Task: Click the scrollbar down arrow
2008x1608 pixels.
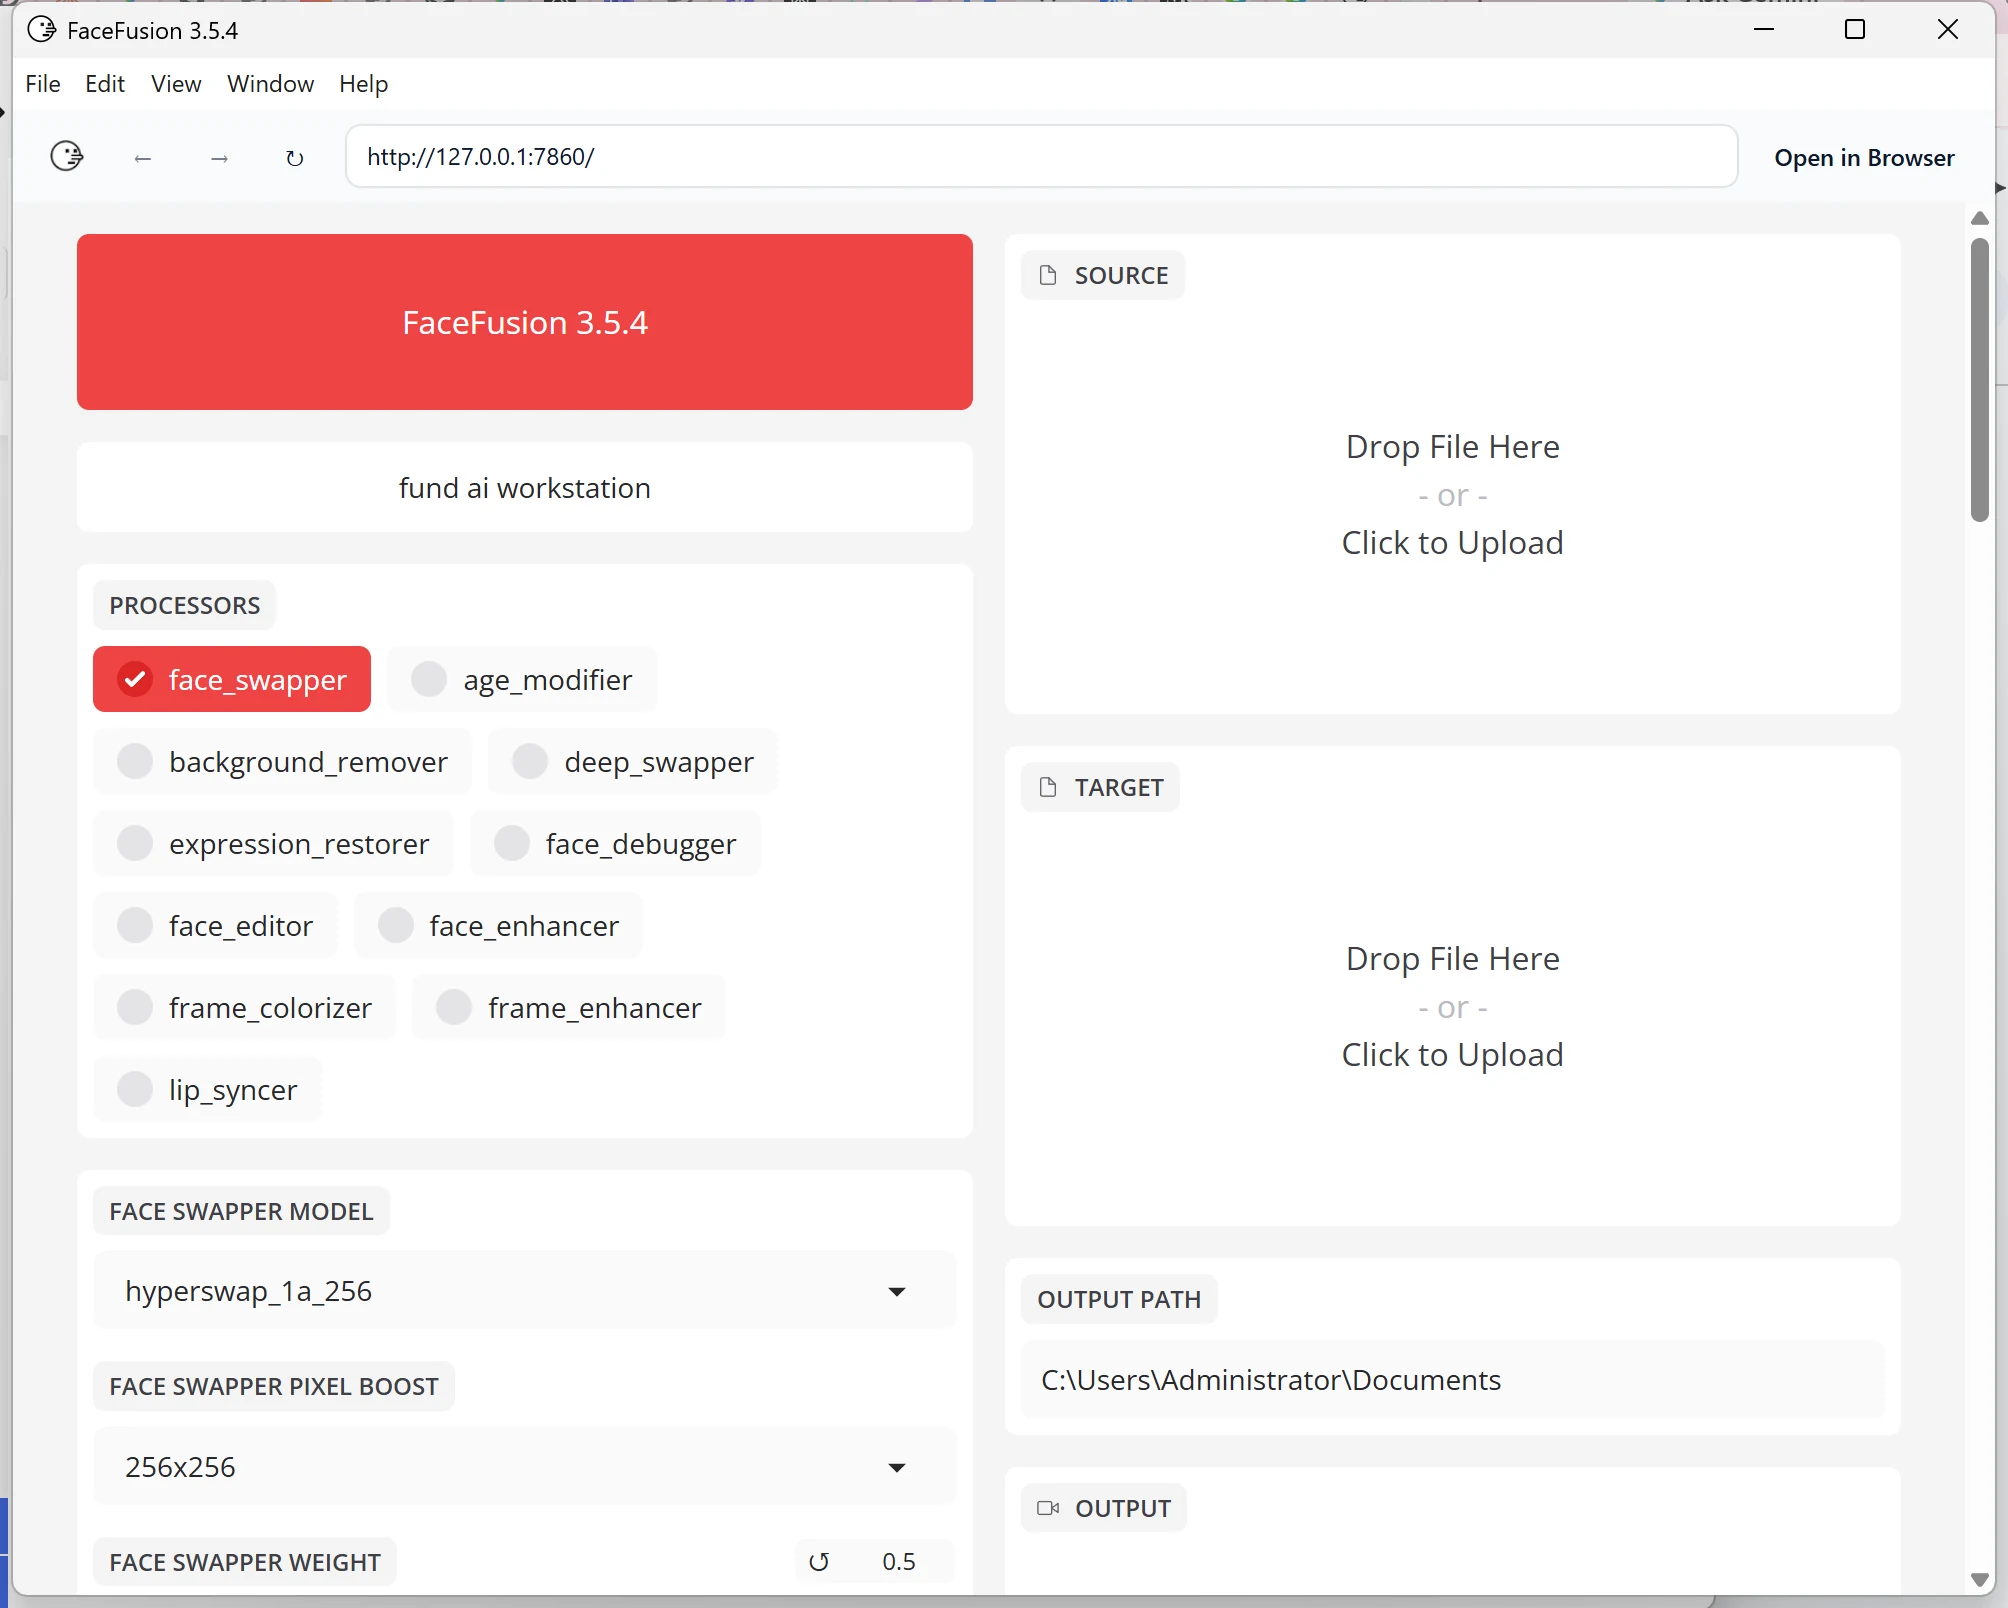Action: [1979, 1580]
